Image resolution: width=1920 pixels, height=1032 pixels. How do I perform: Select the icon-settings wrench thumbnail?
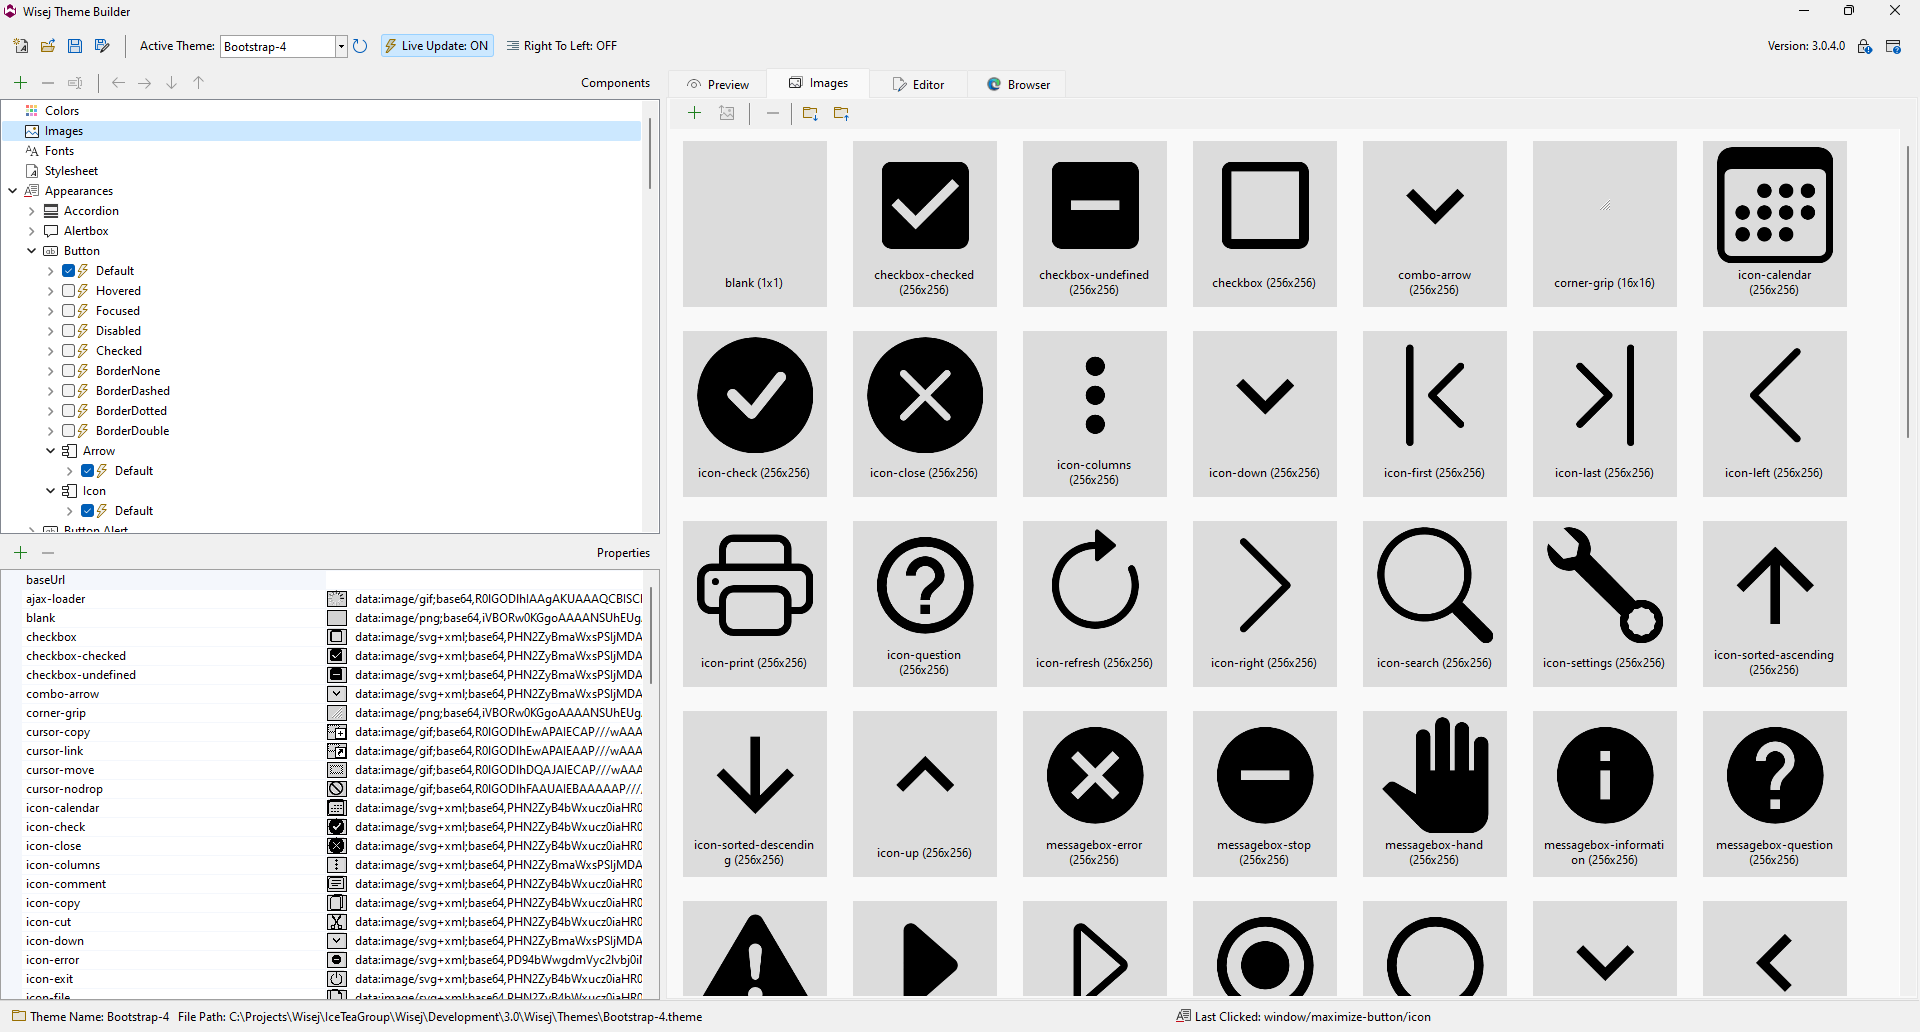click(1604, 603)
